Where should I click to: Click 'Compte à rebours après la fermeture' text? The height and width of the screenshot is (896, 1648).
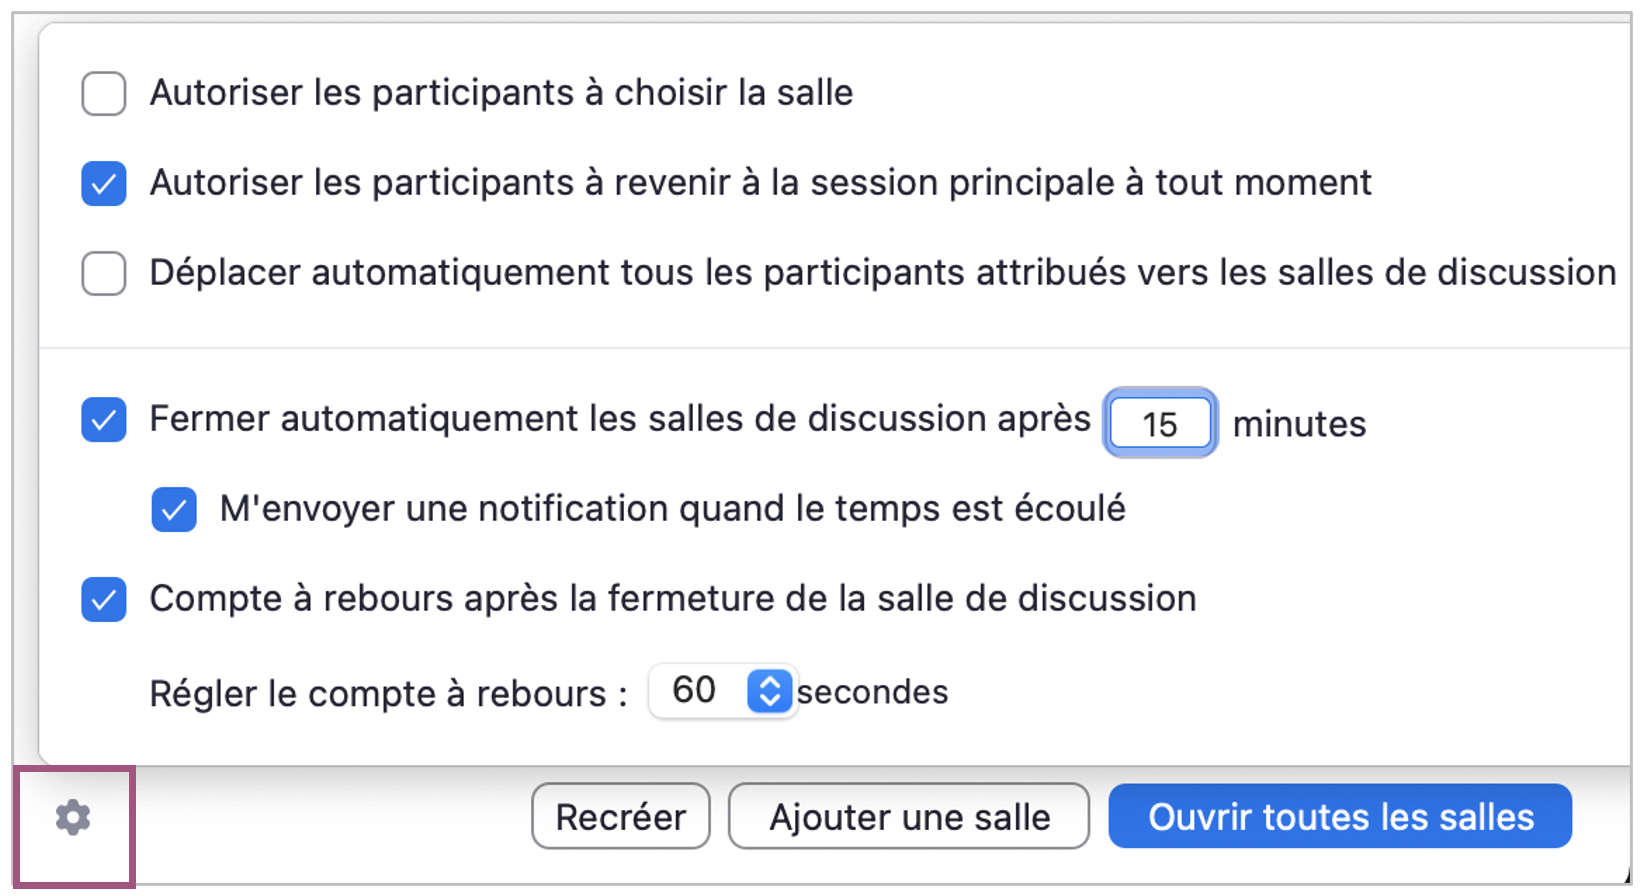point(672,599)
